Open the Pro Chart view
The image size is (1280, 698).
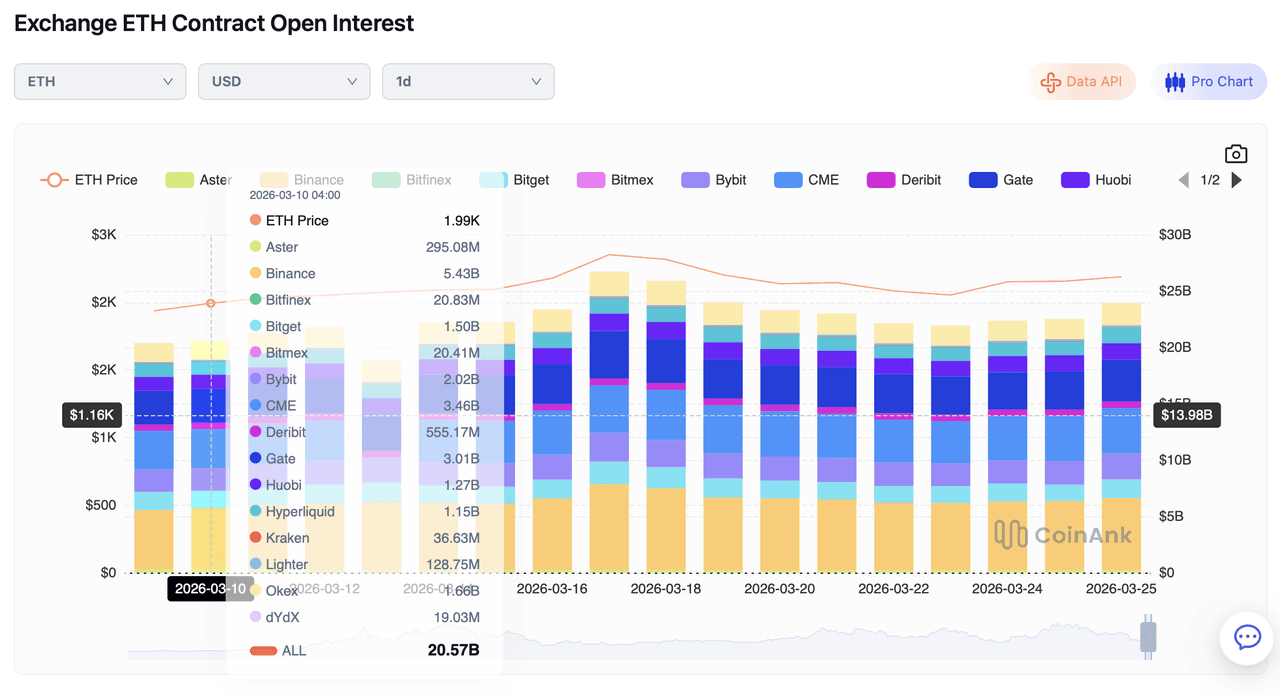[1210, 82]
